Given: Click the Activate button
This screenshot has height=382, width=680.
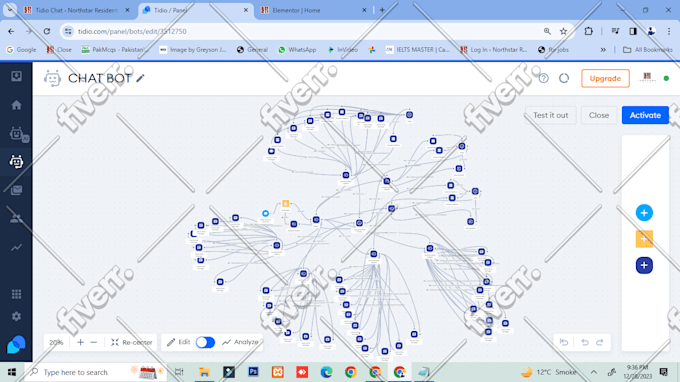Looking at the screenshot, I should coord(645,115).
